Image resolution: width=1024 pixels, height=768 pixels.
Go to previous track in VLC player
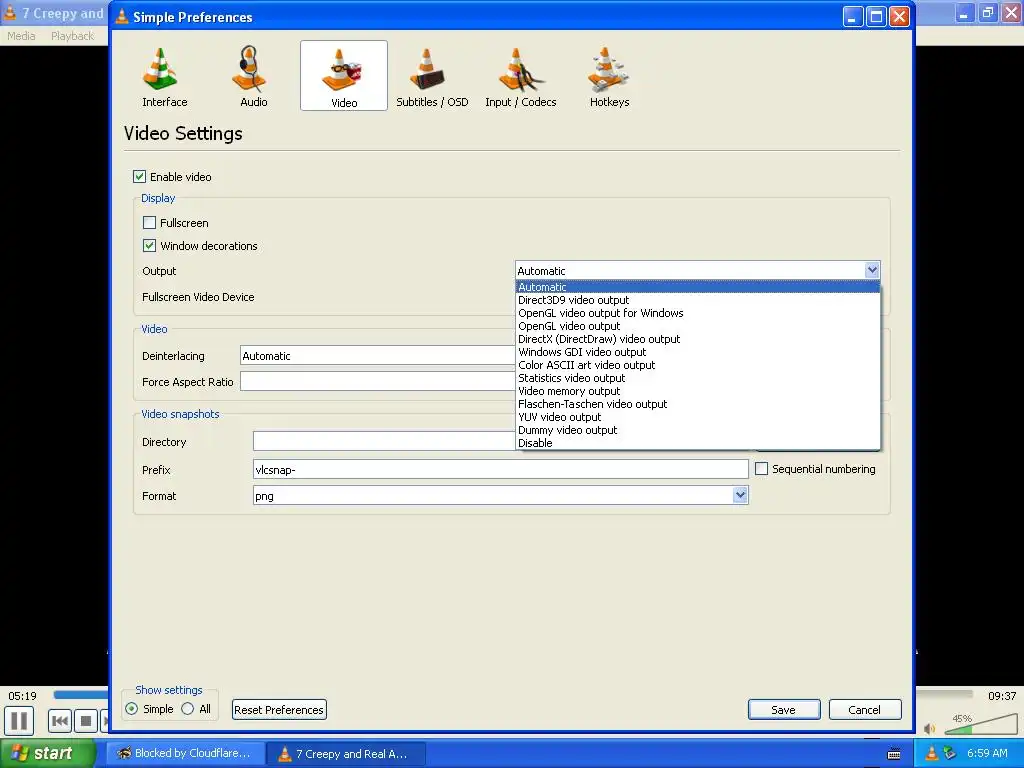pos(59,721)
